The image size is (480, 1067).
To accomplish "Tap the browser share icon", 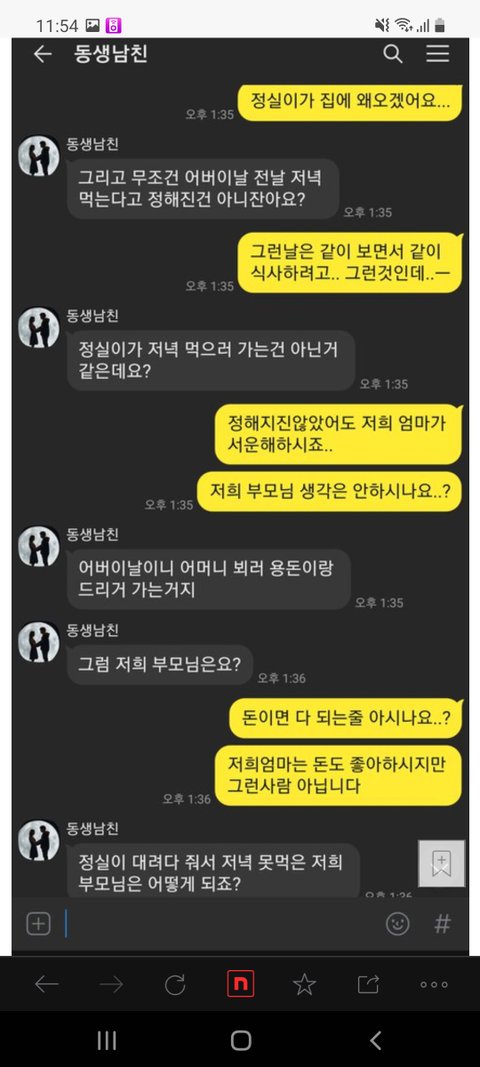I will 368,984.
